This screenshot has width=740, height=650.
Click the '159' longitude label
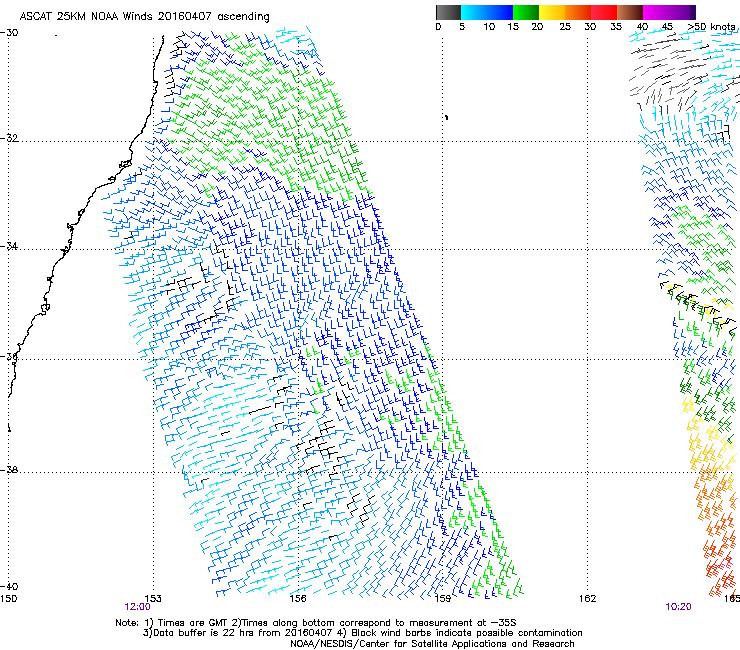pyautogui.click(x=442, y=599)
